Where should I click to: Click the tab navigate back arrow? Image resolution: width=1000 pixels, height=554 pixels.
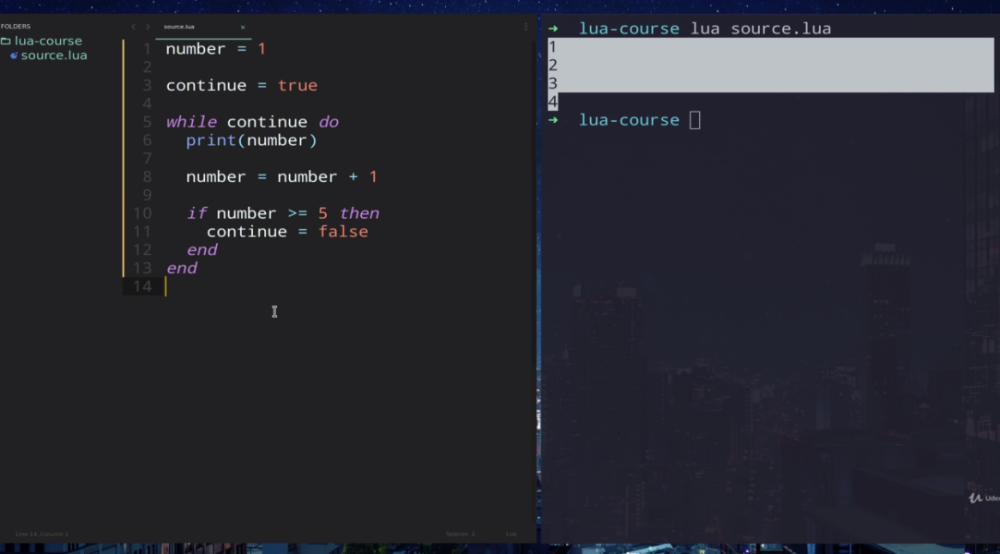point(133,27)
